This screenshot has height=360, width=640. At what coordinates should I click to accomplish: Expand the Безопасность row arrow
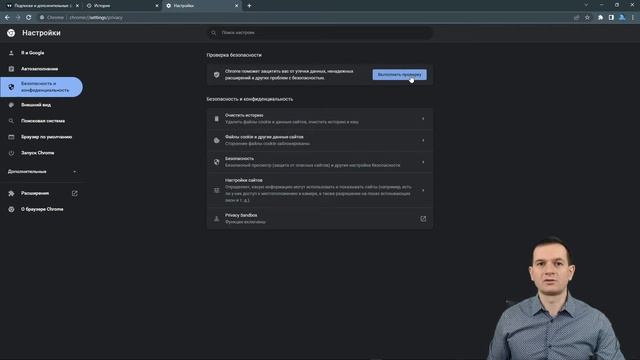click(423, 162)
